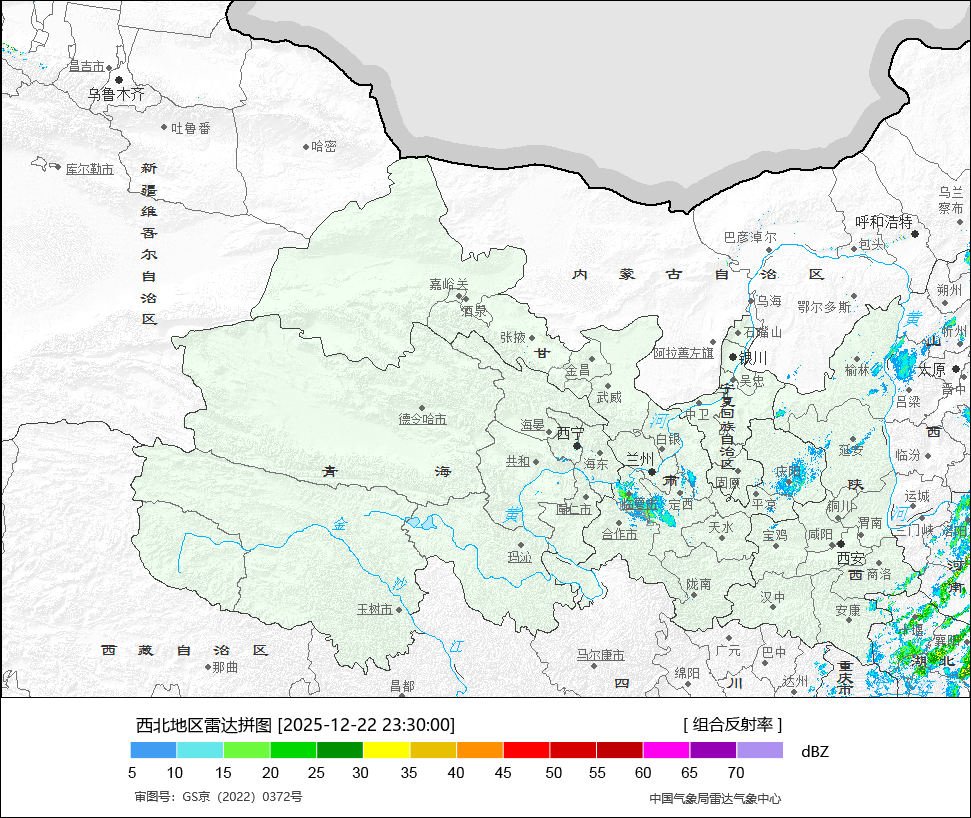Viewport: 971px width, 818px height.
Task: Click the 绵阳 city label
Action: pyautogui.click(x=687, y=673)
